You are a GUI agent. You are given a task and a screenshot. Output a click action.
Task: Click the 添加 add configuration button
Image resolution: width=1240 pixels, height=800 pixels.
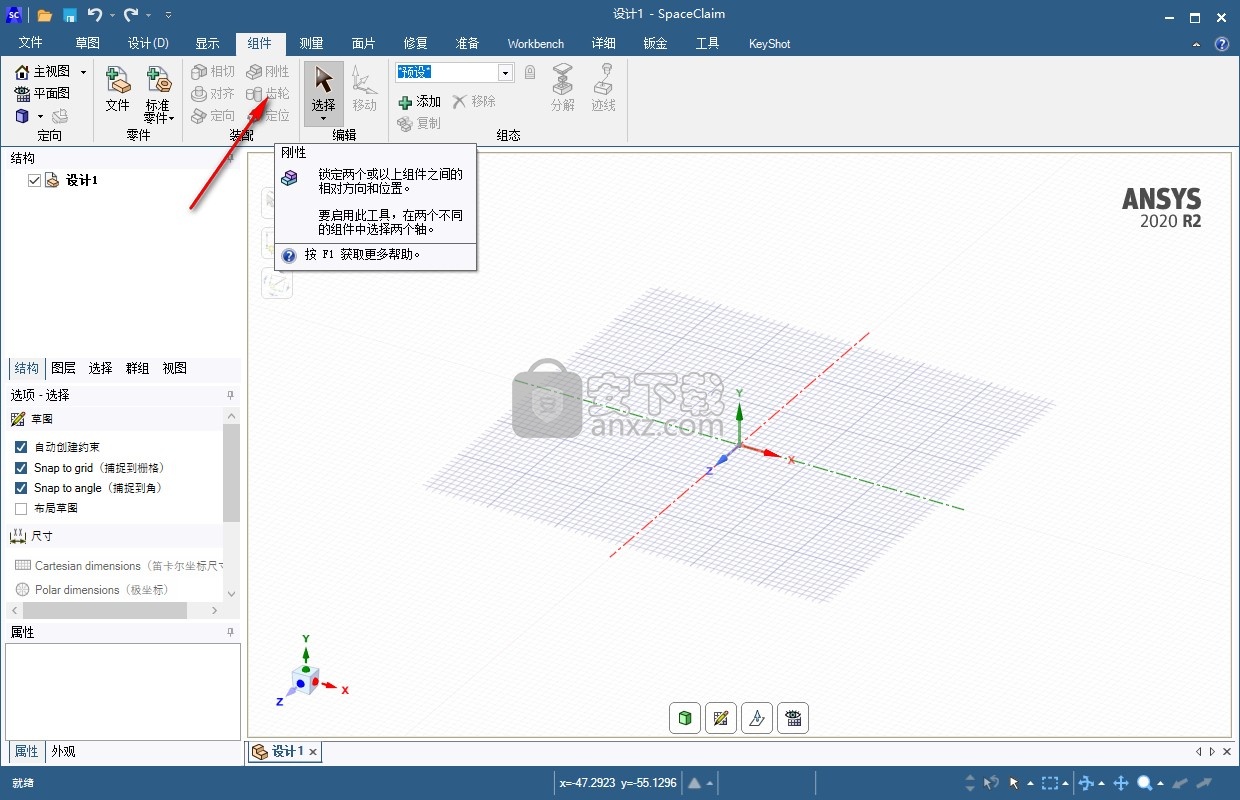[x=419, y=102]
